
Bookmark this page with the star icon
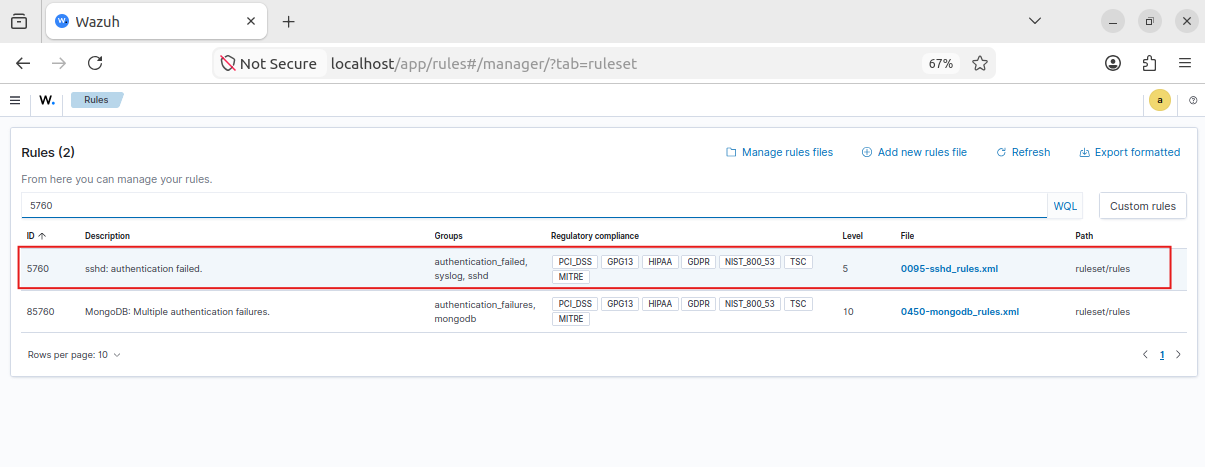pos(980,63)
